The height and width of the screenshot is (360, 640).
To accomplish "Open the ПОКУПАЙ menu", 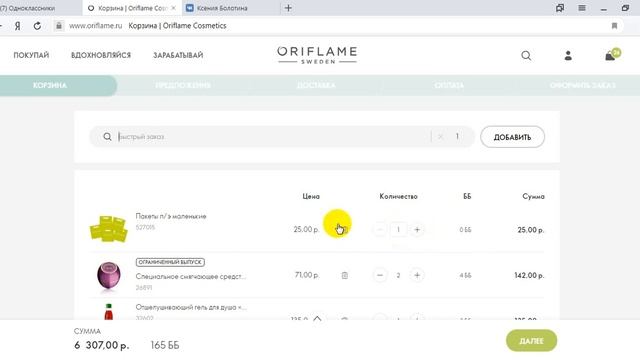I will pos(31,55).
